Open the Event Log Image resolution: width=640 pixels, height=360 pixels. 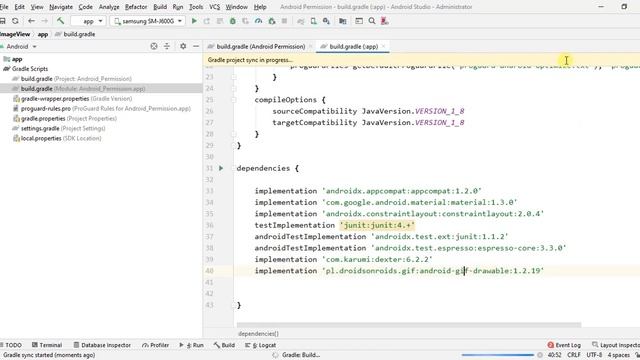tap(564, 345)
